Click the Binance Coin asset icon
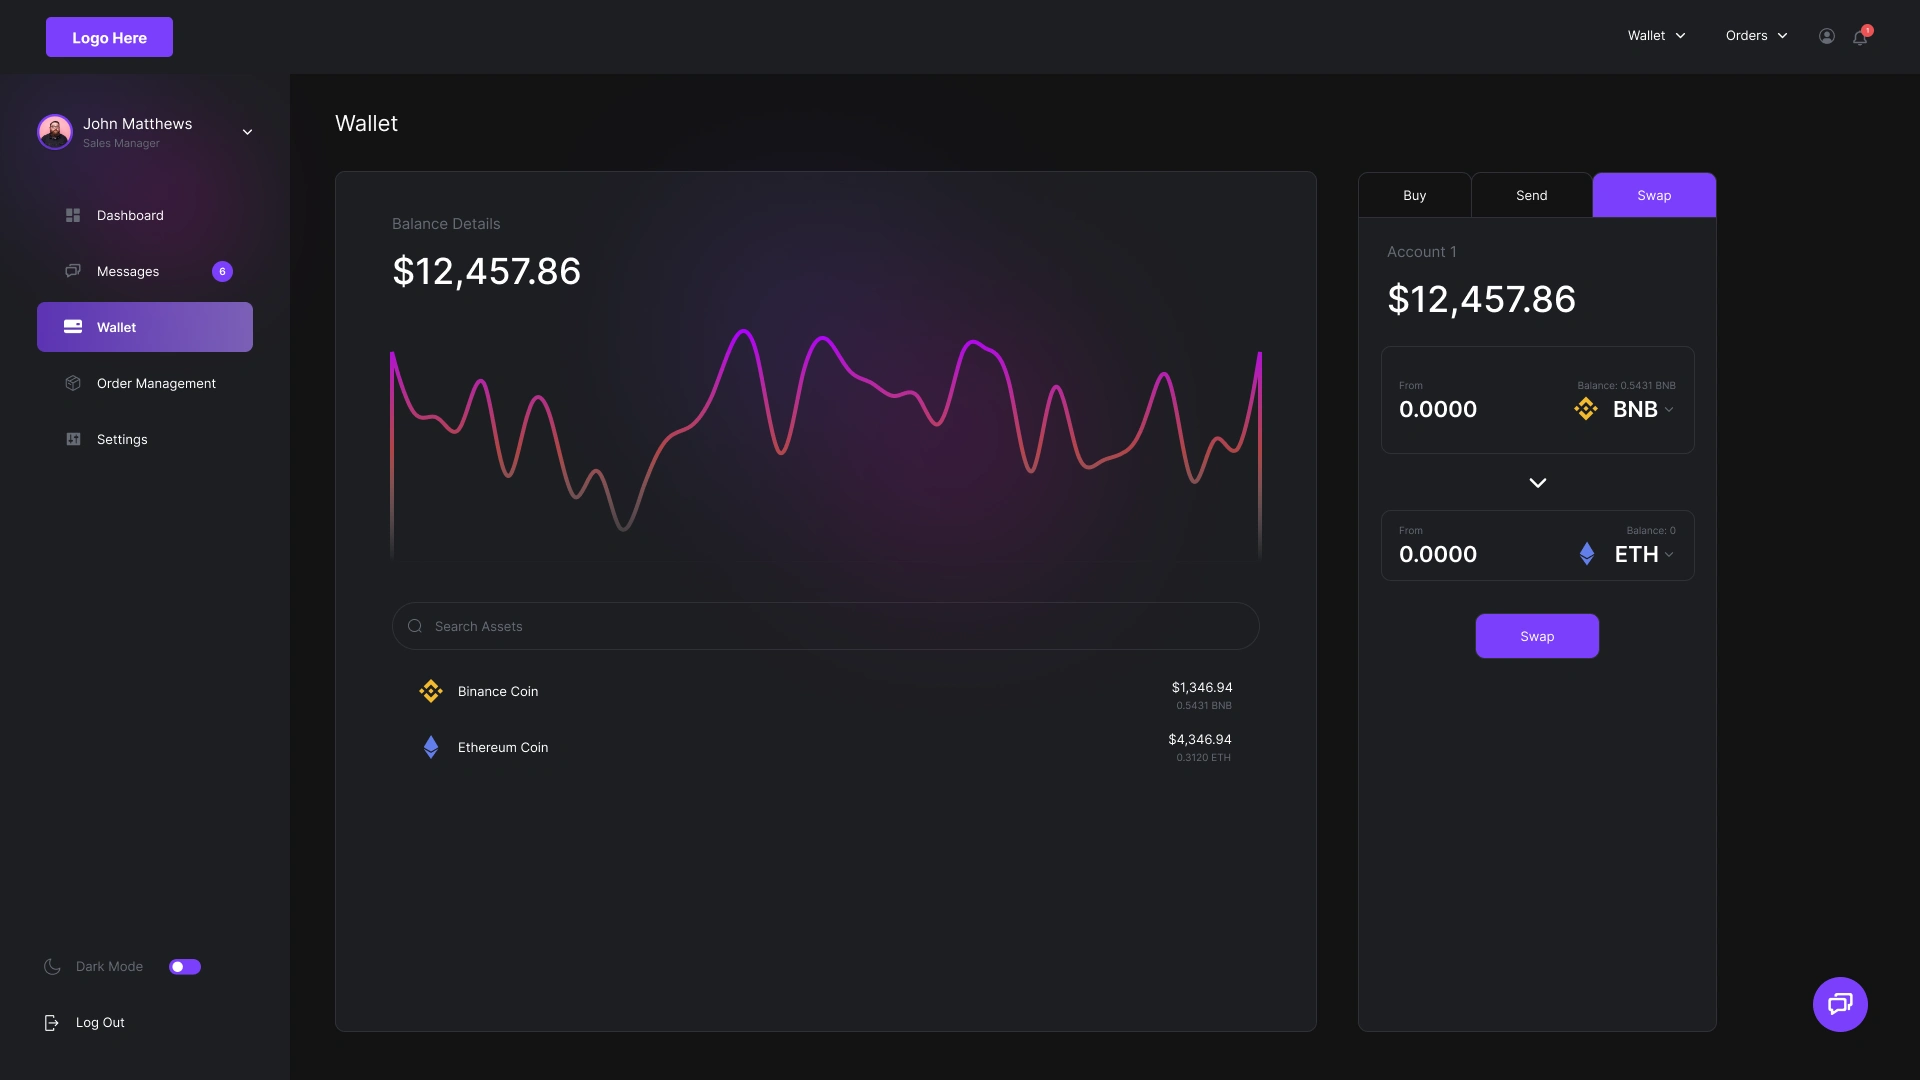The height and width of the screenshot is (1080, 1920). [x=431, y=691]
